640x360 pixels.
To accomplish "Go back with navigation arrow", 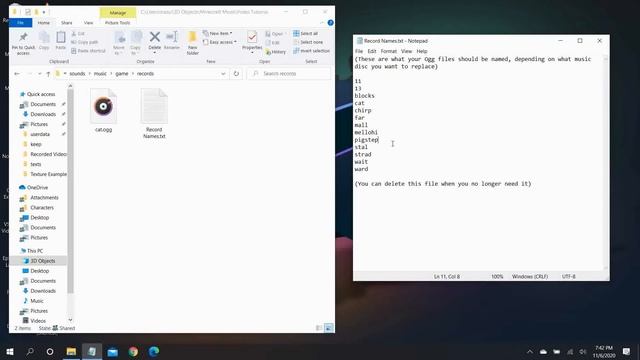I will pos(17,74).
